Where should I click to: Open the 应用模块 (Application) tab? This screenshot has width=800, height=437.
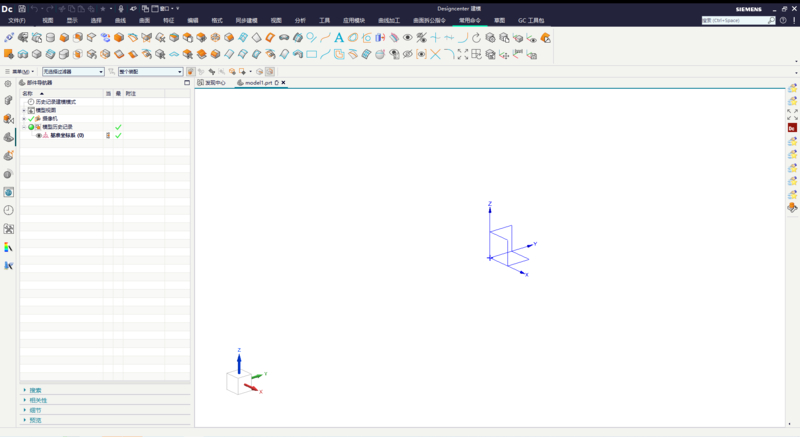[x=354, y=20]
